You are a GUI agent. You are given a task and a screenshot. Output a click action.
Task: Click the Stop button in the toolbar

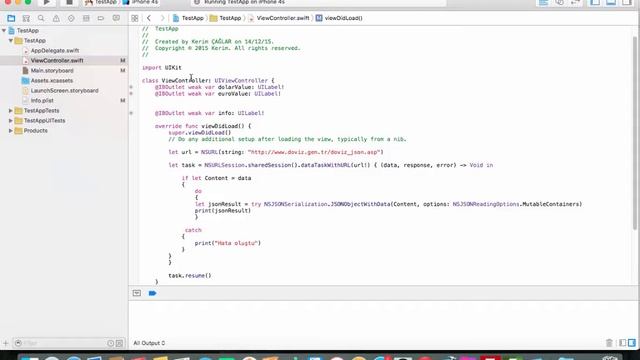click(69, 2)
